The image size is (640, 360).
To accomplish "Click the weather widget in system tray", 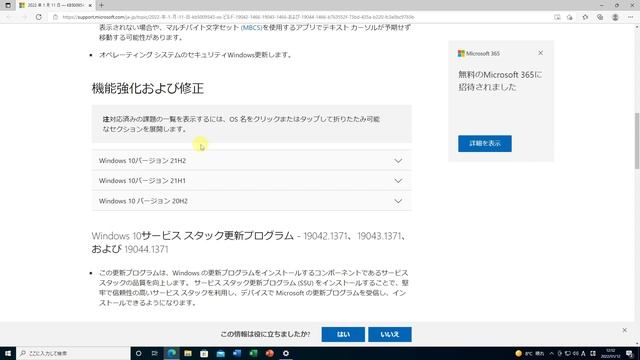I will point(530,353).
